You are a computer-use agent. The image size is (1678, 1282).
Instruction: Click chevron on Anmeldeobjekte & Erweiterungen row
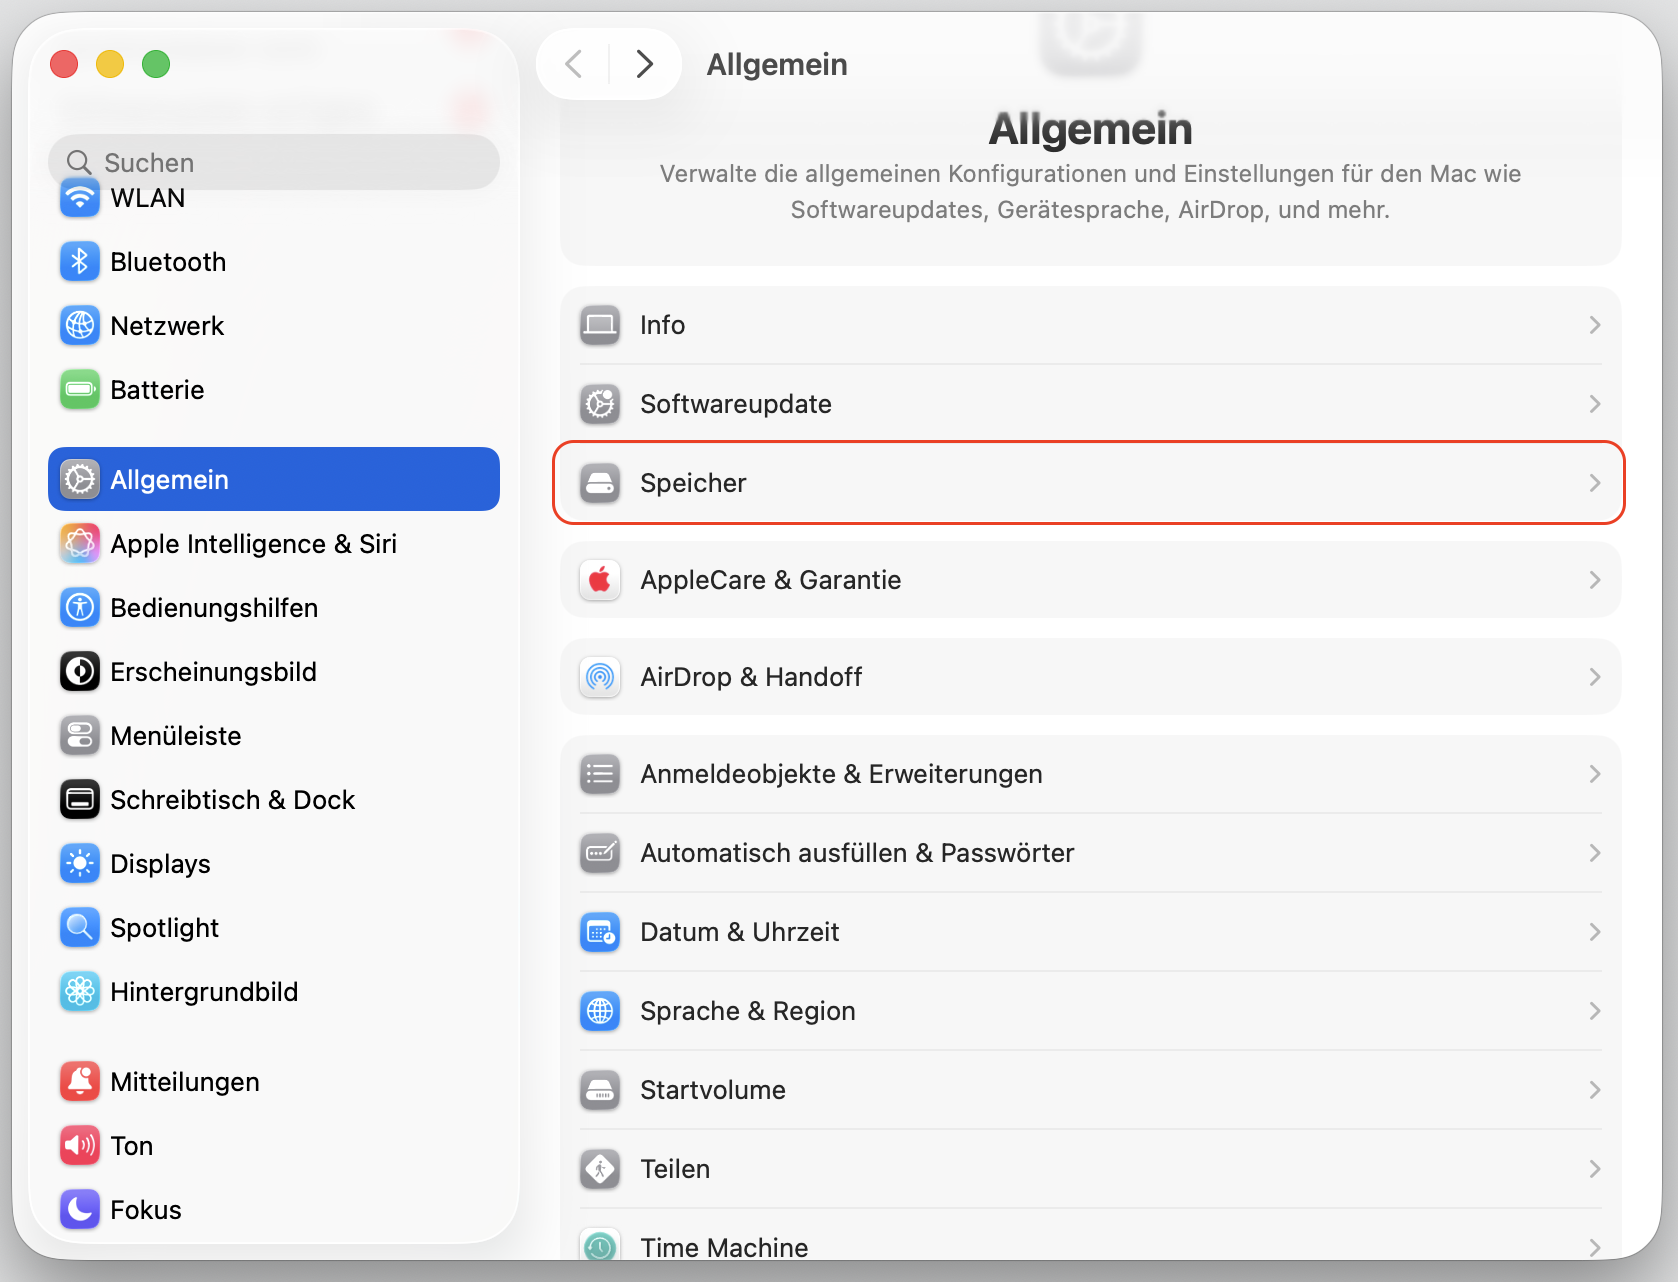(x=1595, y=774)
